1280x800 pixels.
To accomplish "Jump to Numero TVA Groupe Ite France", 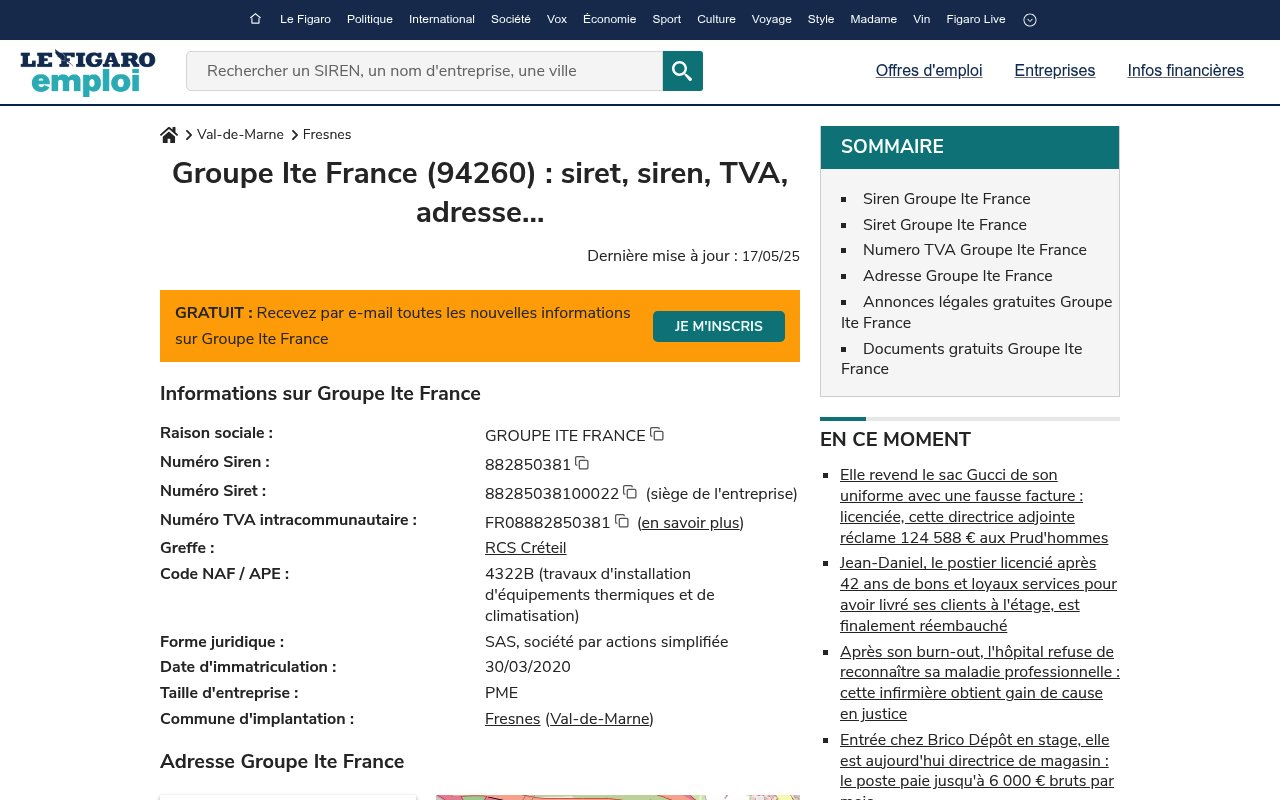I will [x=975, y=250].
